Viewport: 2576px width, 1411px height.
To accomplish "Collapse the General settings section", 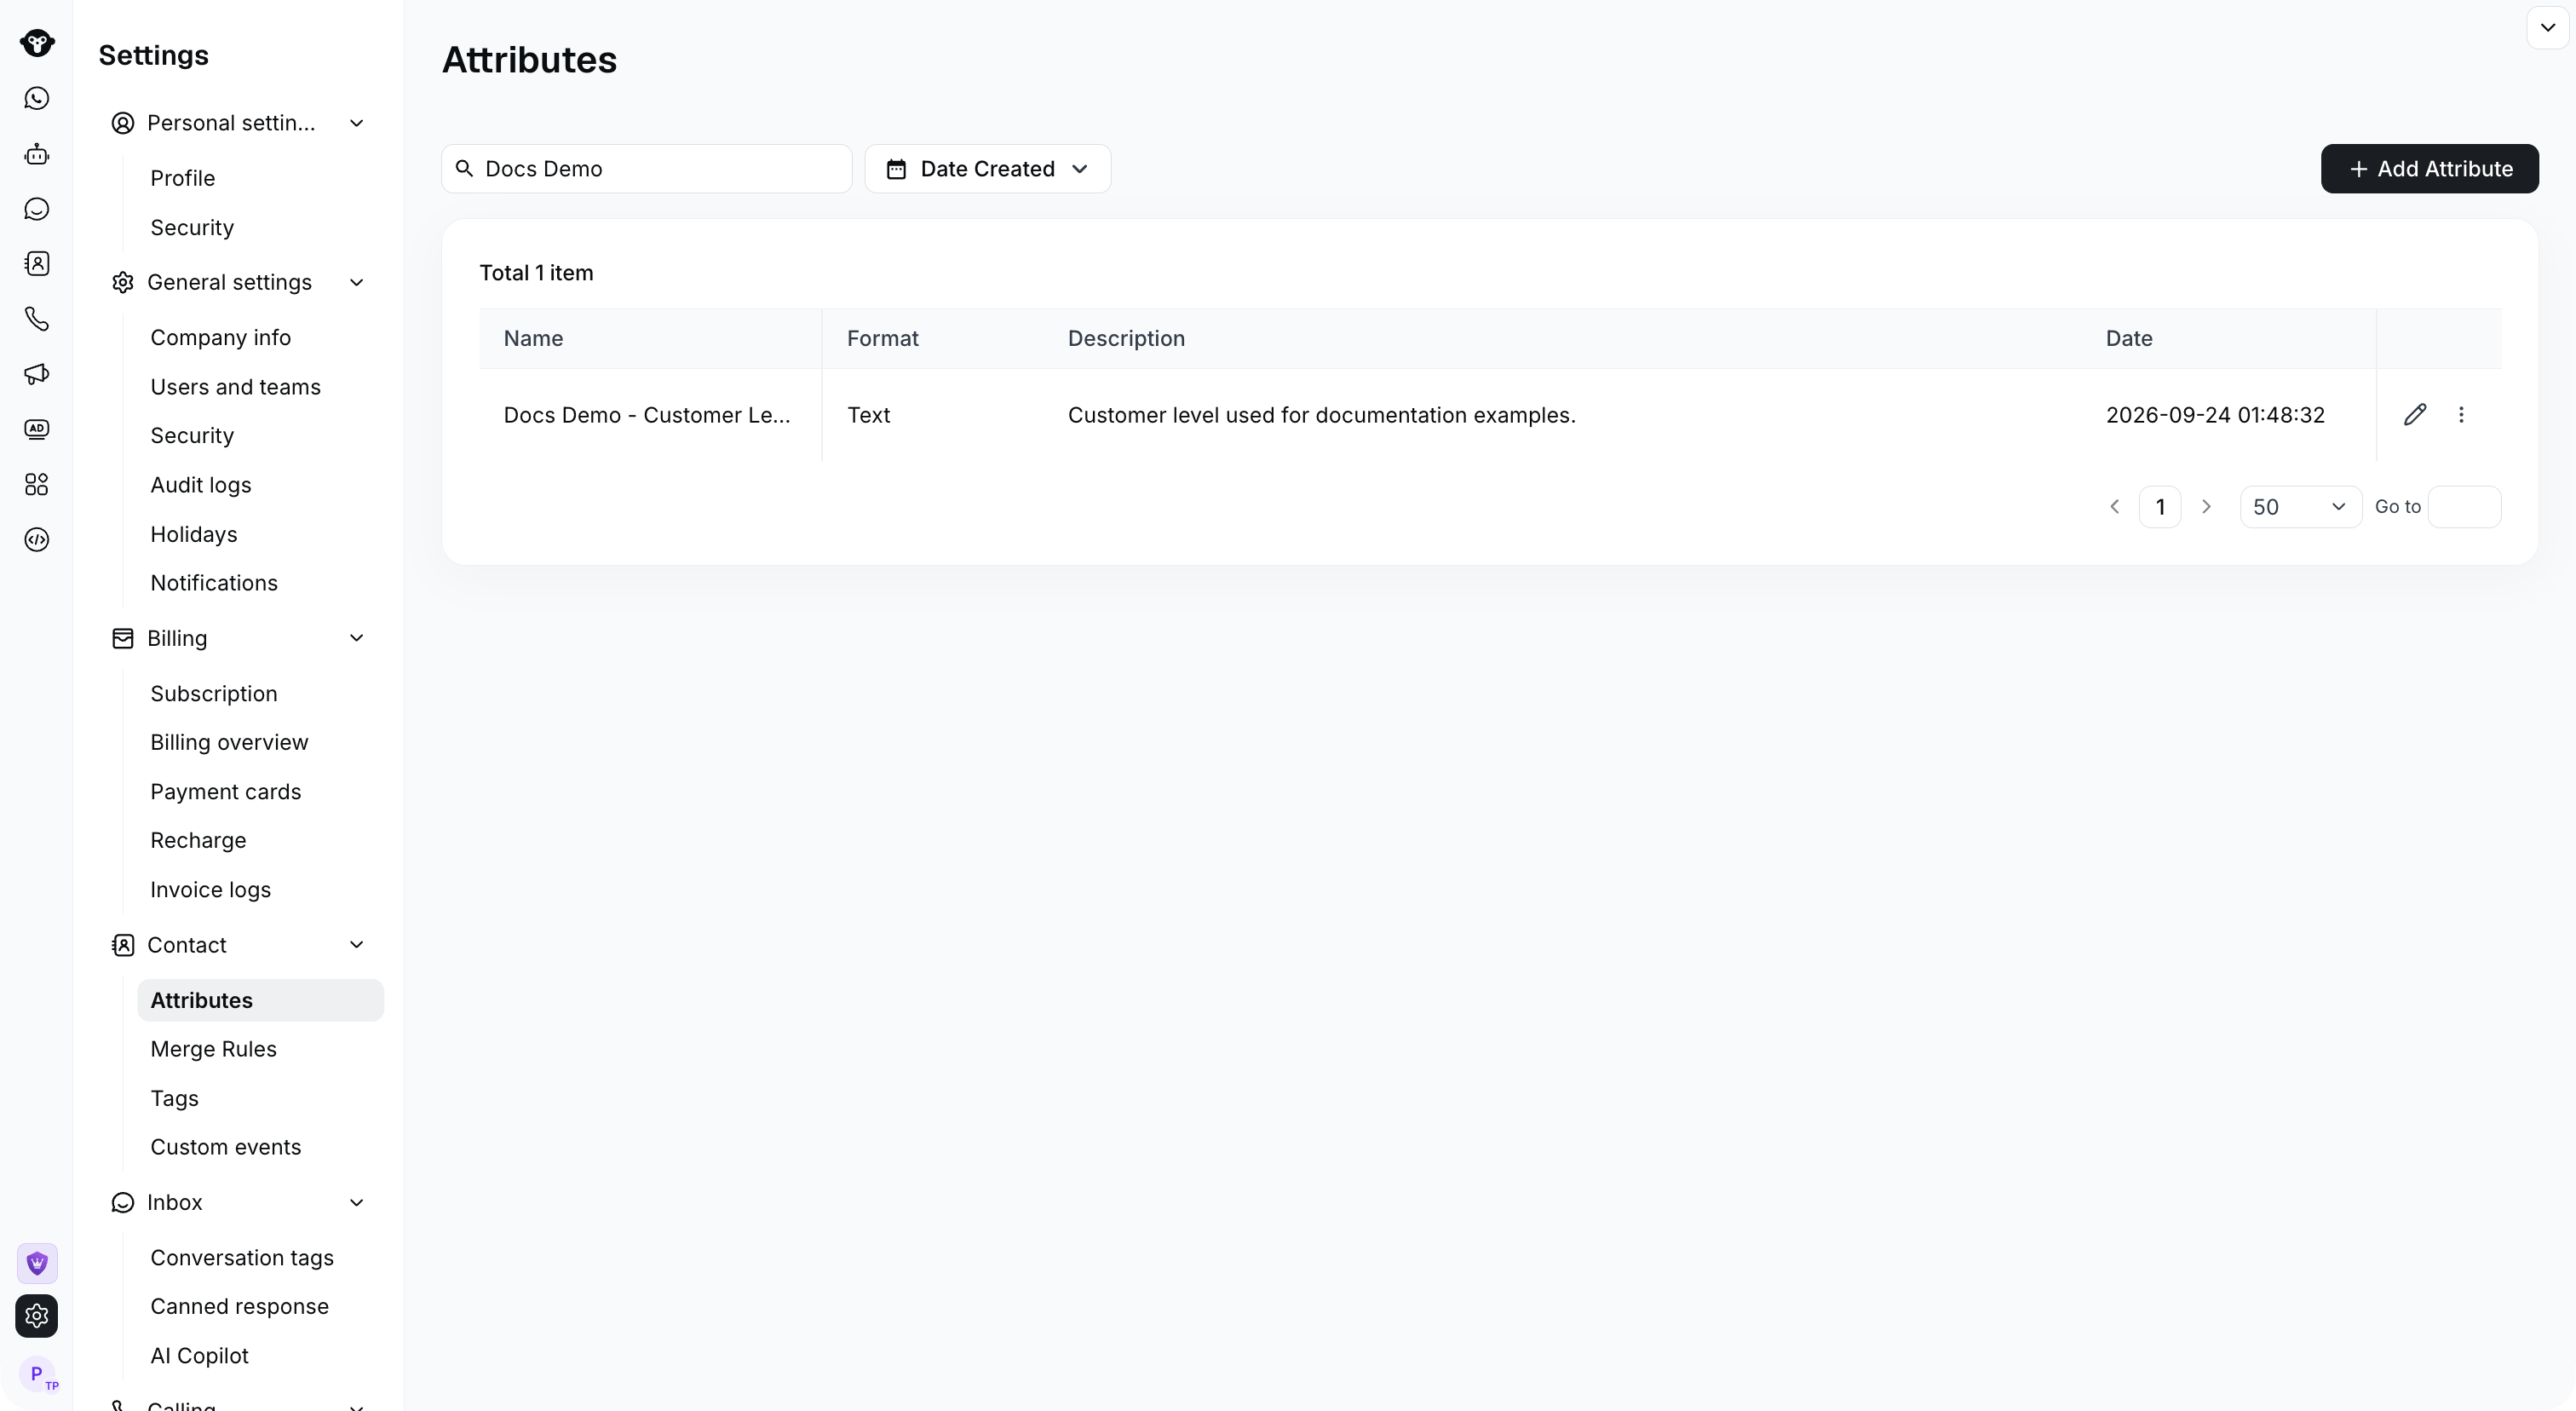I will tap(356, 283).
